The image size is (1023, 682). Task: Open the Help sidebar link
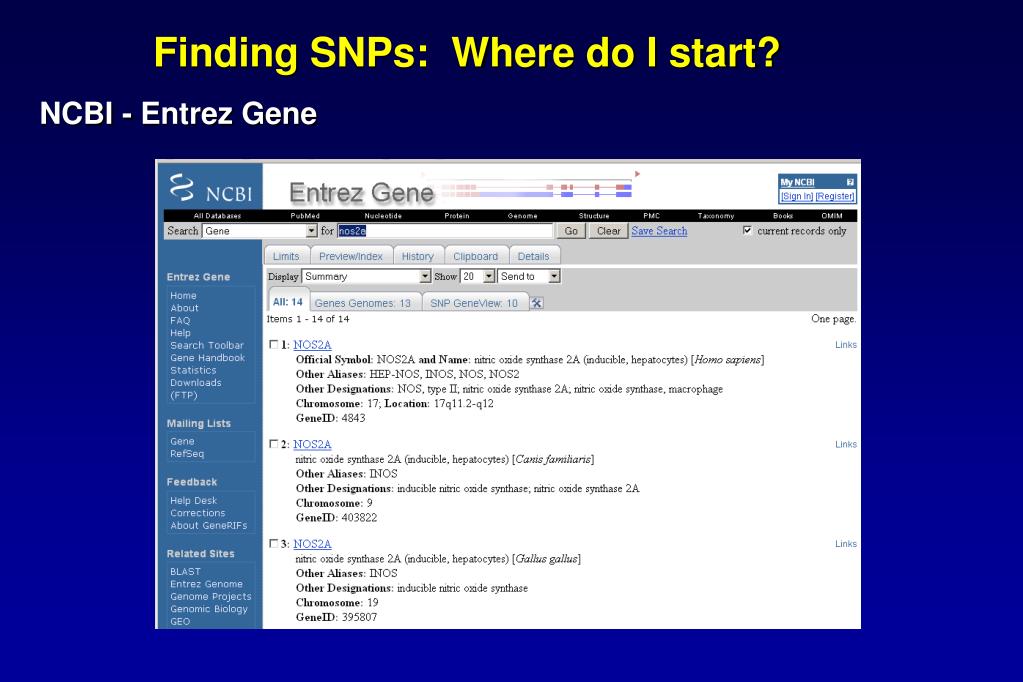tap(180, 333)
